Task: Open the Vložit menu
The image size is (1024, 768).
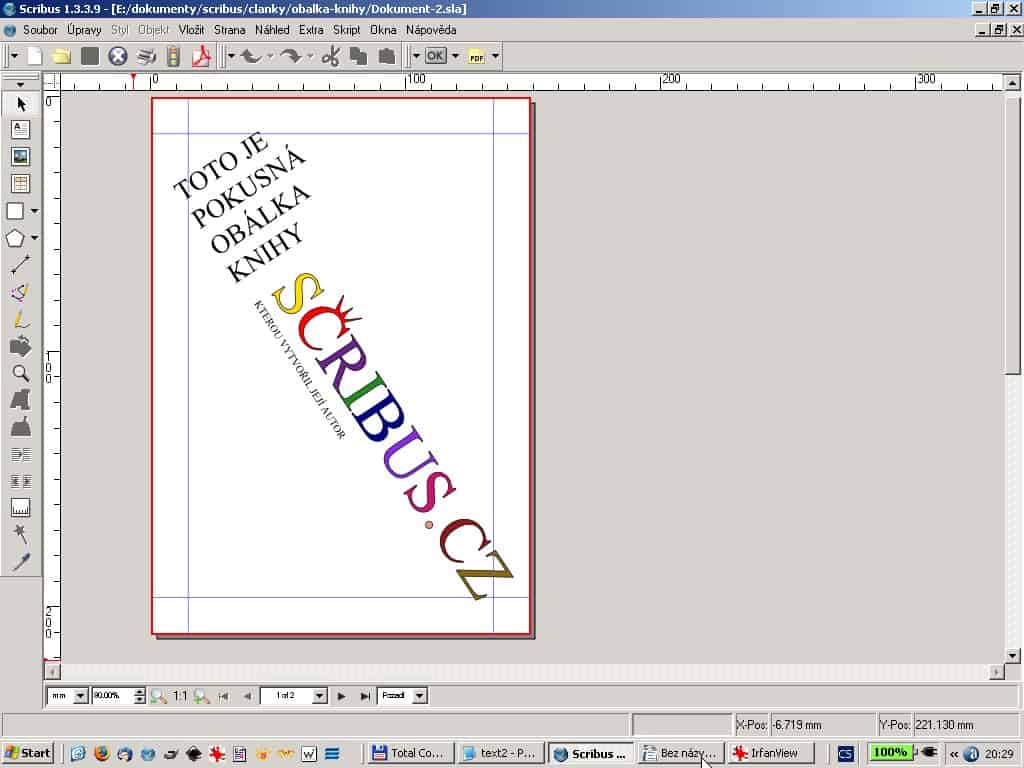Action: (x=191, y=30)
